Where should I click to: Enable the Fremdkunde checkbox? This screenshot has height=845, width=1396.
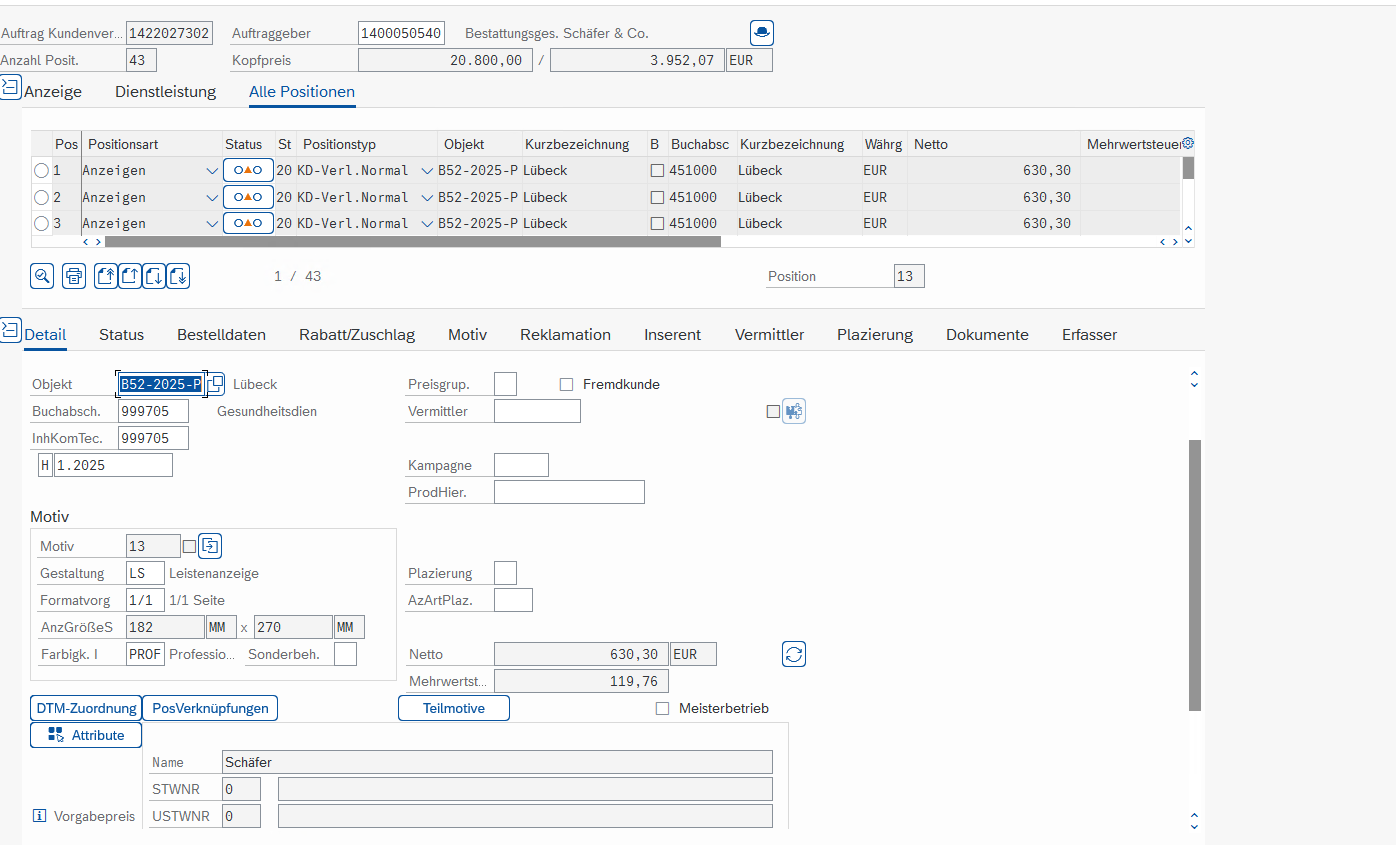point(567,384)
